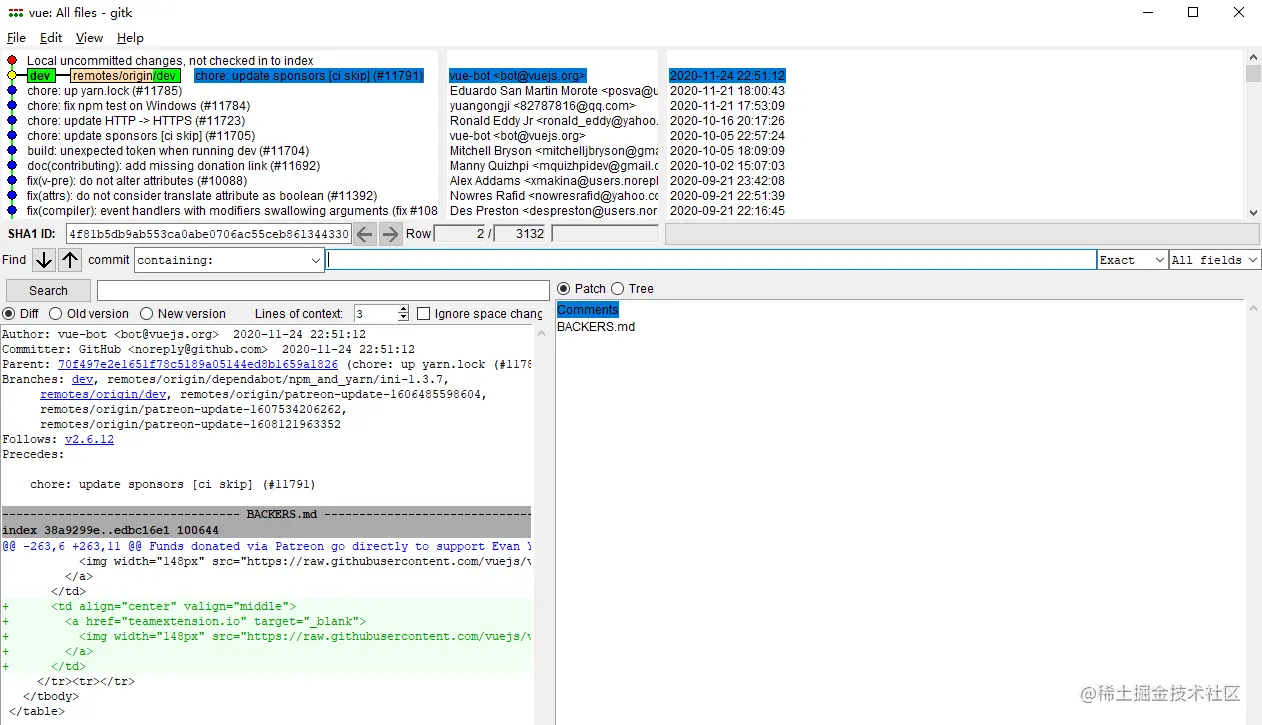
Task: Click the blue node for 'fix(attrs)' commit
Action: [12, 196]
